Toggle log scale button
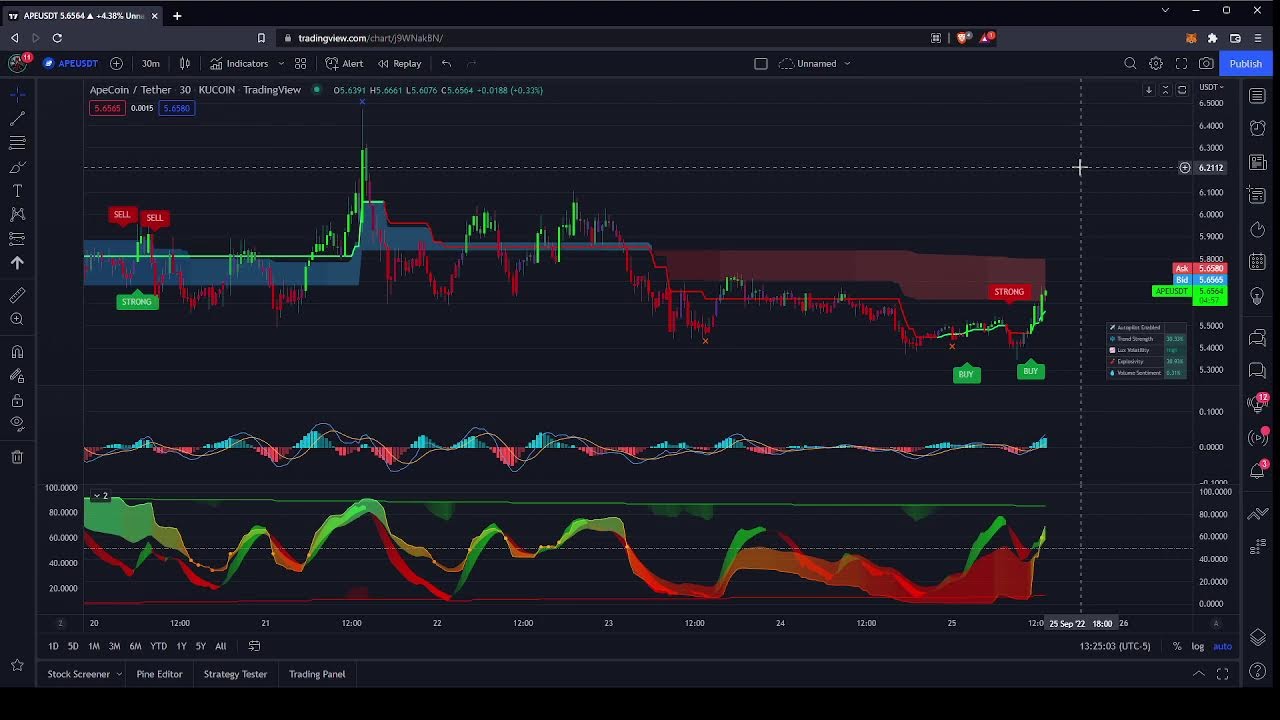 (1197, 646)
